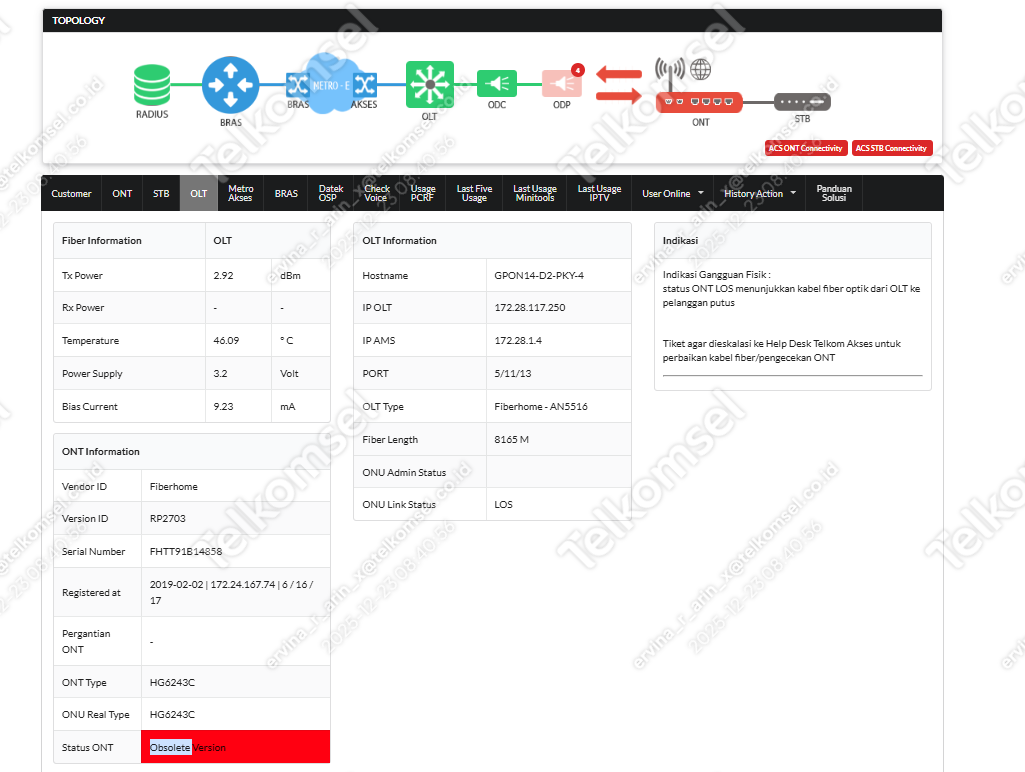Click the TOPOLOGY panel title
Screen dimensions: 1025x772
[x=78, y=20]
